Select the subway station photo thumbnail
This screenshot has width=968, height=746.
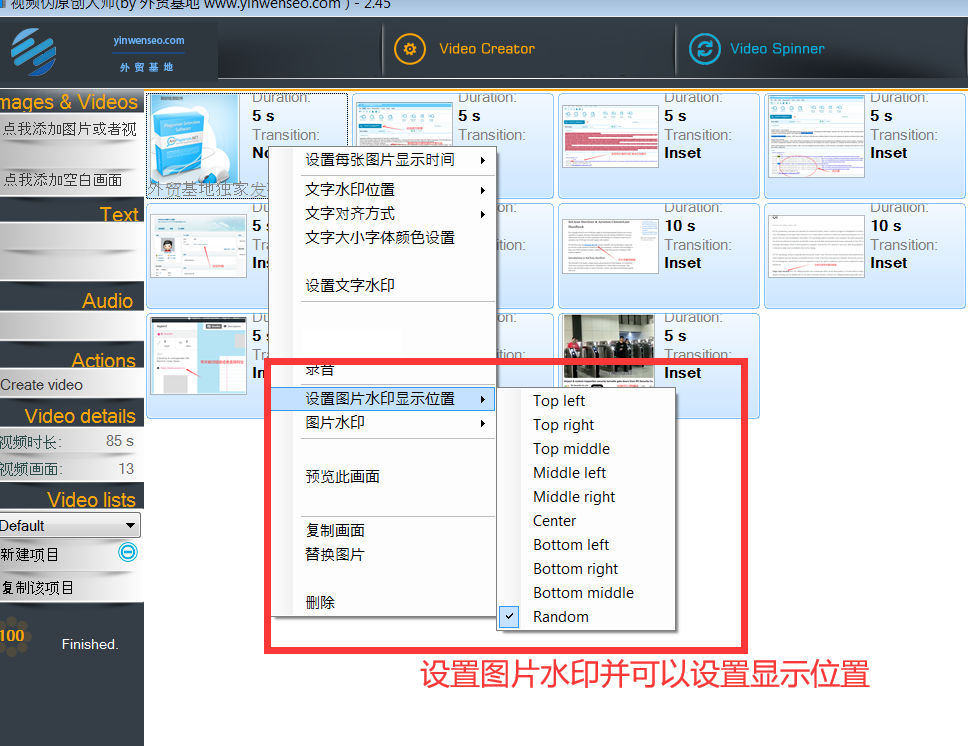pos(608,350)
